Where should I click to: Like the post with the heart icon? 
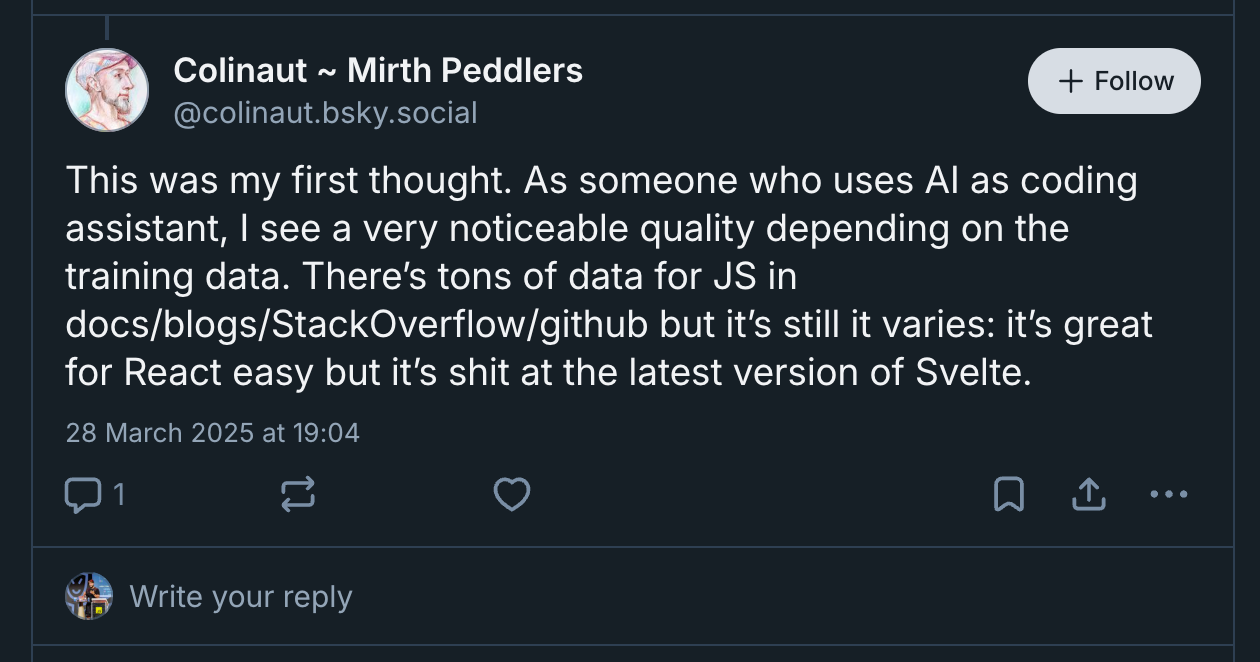tap(512, 494)
